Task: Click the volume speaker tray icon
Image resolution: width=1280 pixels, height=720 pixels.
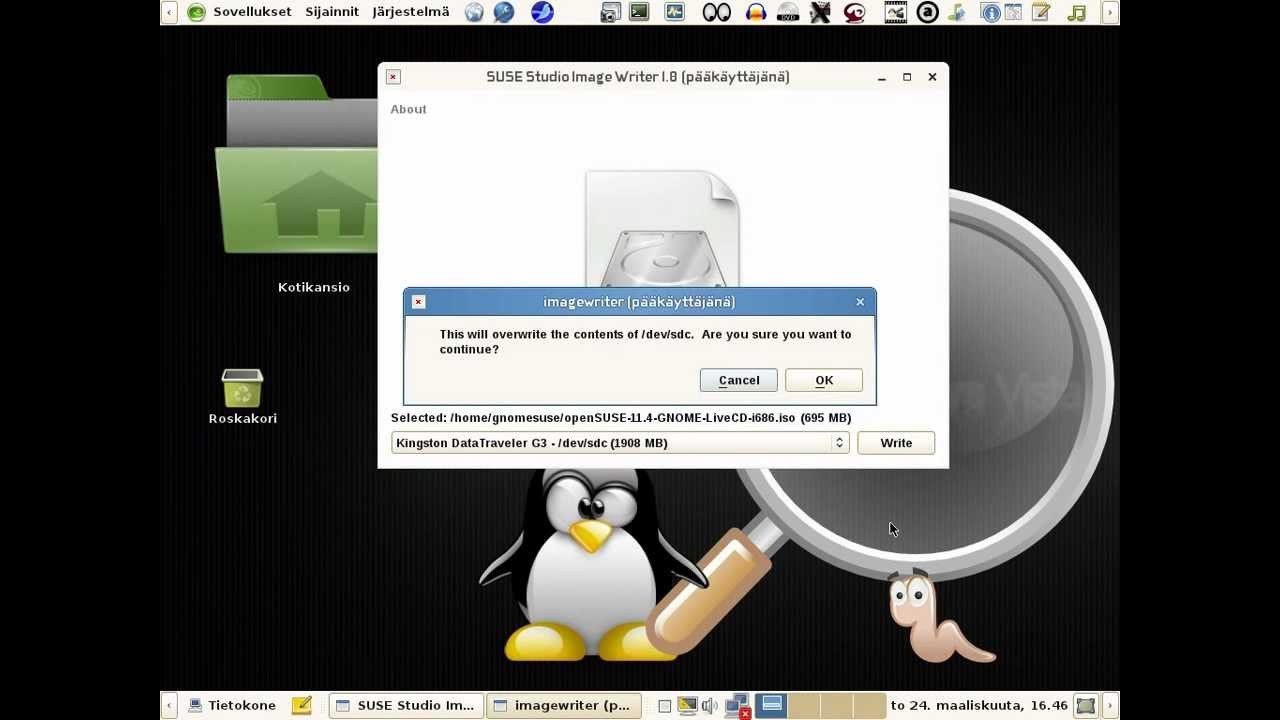Action: pyautogui.click(x=710, y=705)
